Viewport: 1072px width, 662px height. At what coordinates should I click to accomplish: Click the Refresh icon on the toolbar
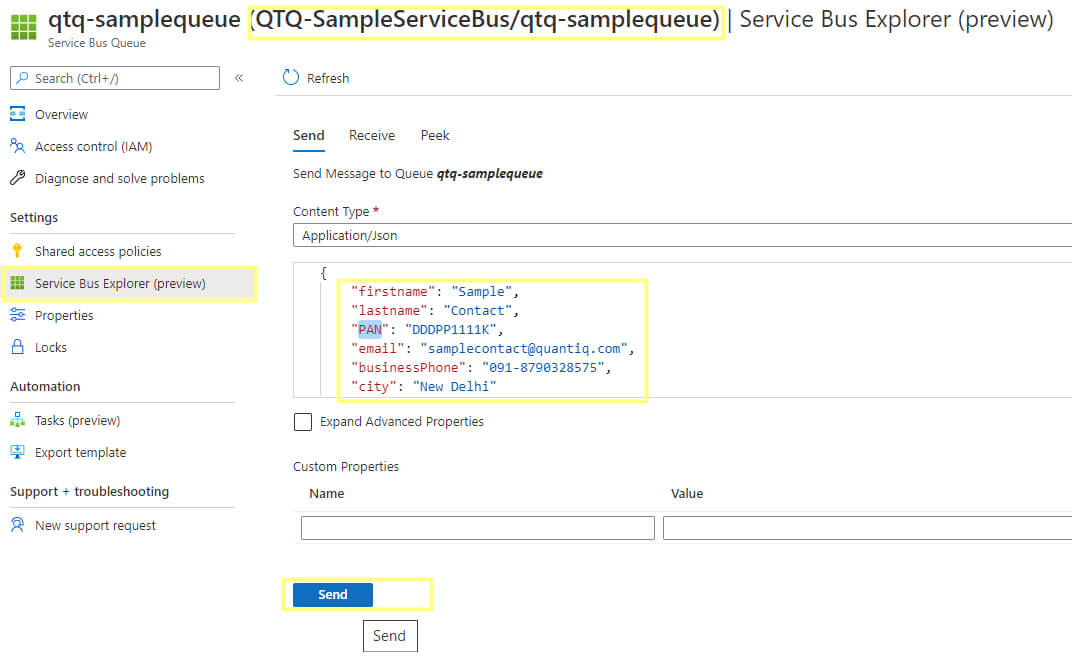[x=291, y=77]
